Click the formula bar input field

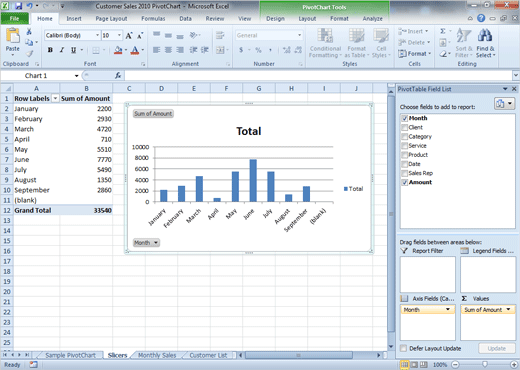point(318,76)
